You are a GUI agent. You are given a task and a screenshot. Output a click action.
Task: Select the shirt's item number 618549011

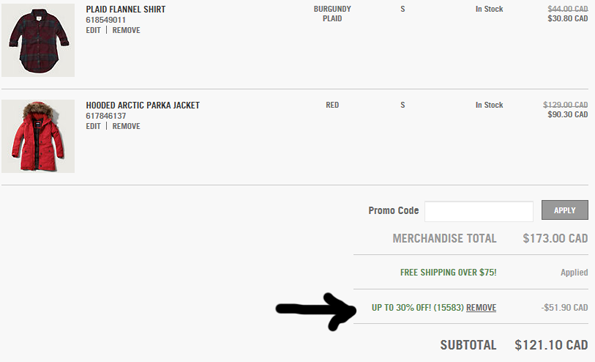pos(105,20)
